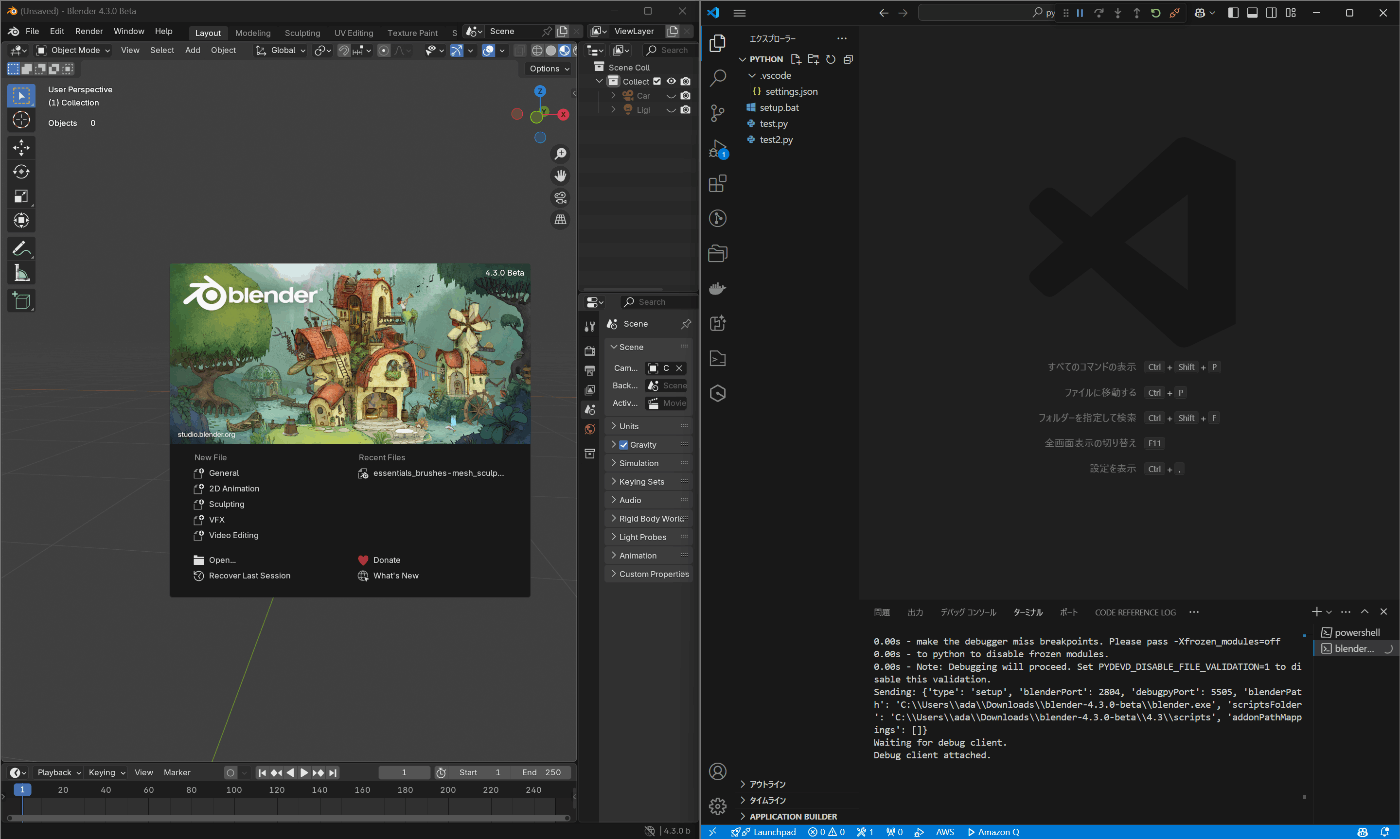The image size is (1400, 839).
Task: Select the Measure tool in Blender toolbar
Action: (x=21, y=273)
